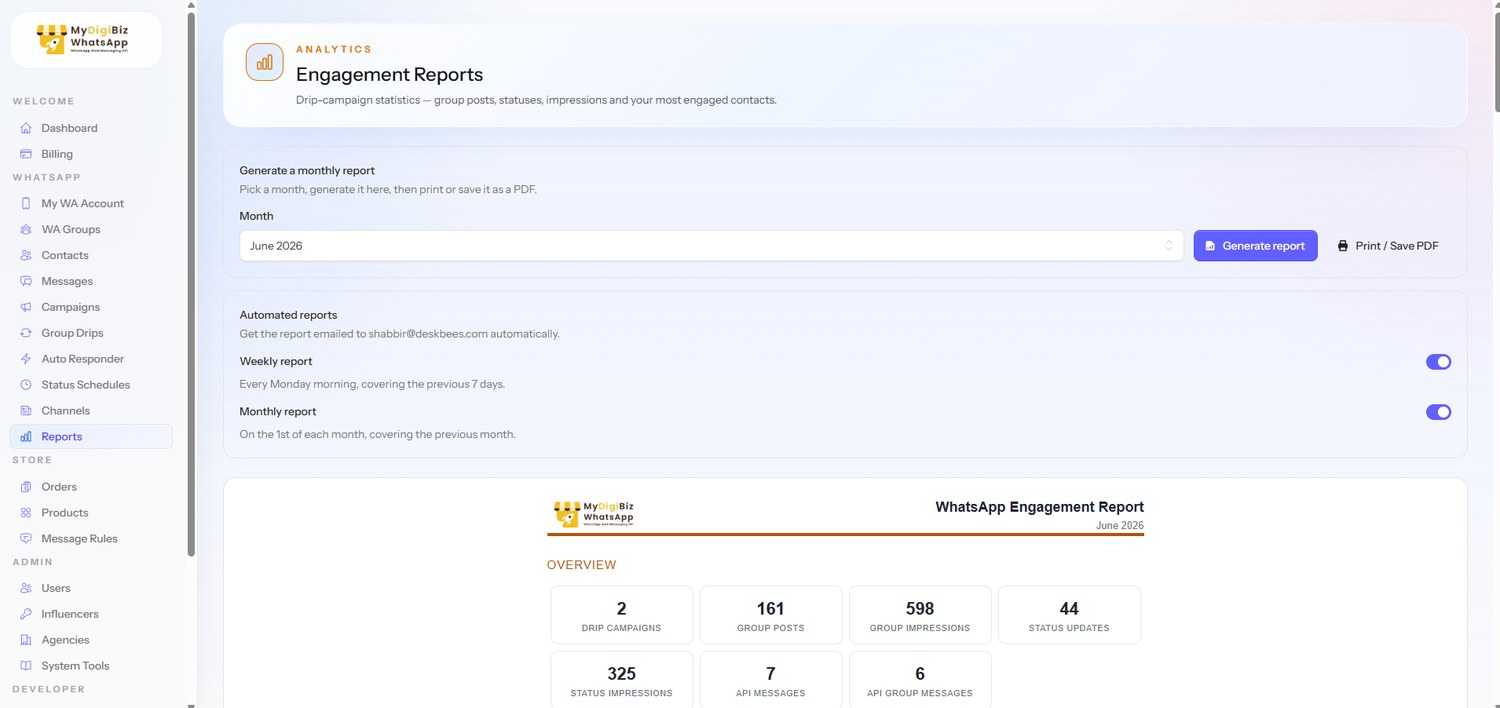The height and width of the screenshot is (708, 1500).
Task: Go to the Products page
Action: (91, 513)
